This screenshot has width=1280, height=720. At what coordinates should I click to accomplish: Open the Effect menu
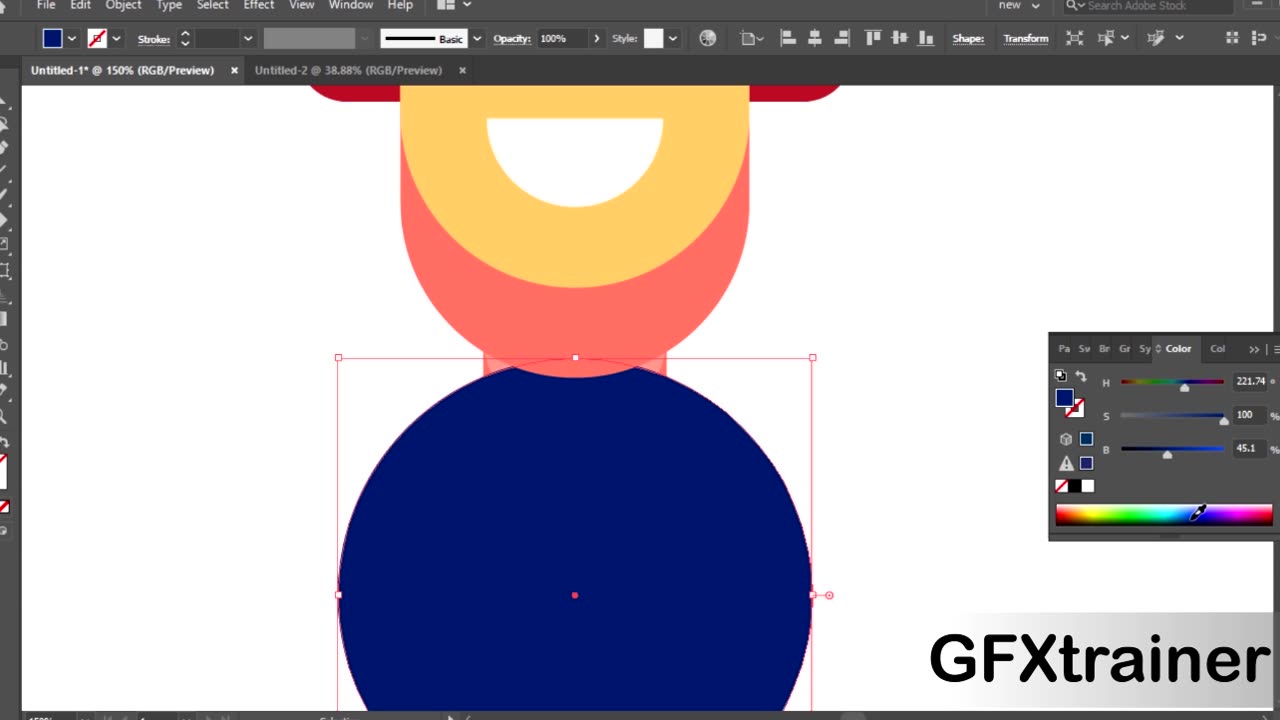coord(258,5)
